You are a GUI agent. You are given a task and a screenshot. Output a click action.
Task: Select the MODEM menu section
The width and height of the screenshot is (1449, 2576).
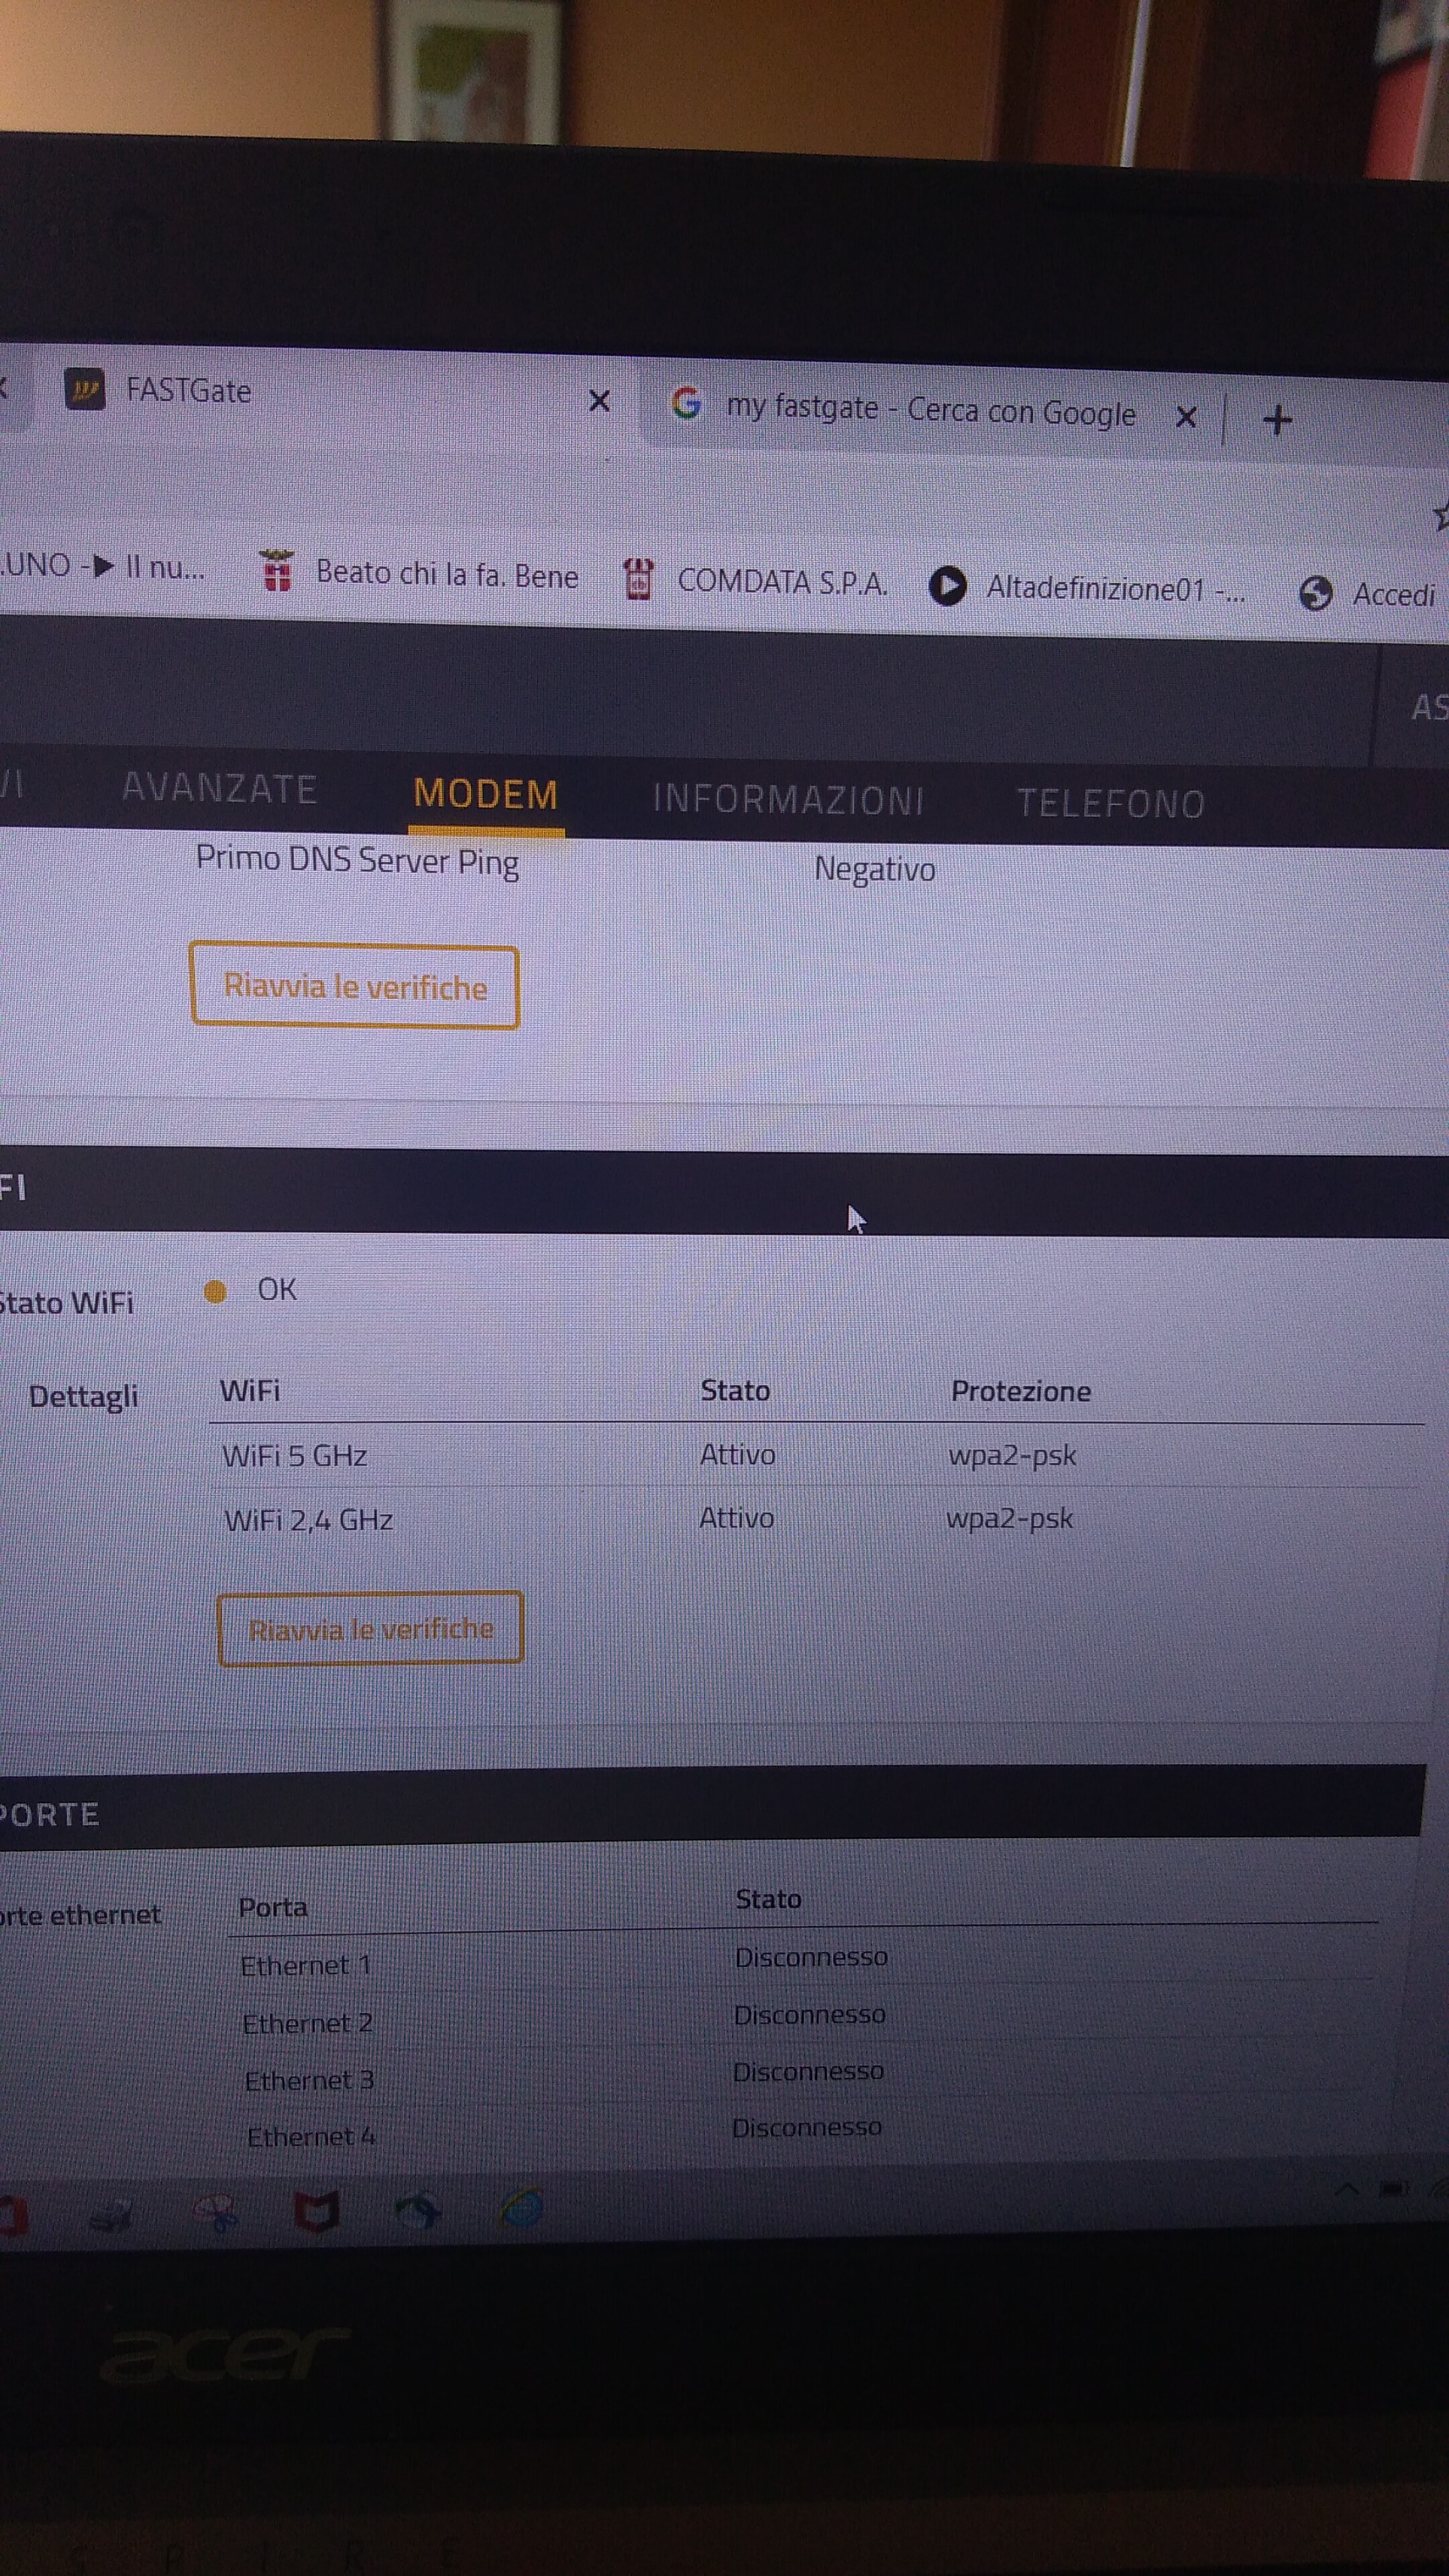pyautogui.click(x=486, y=794)
